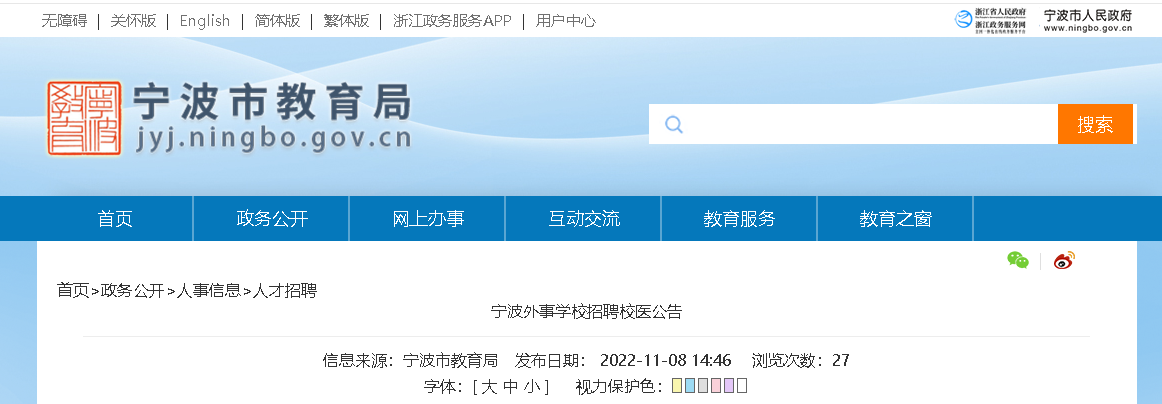Open the 用户中心 link
1162x404 pixels.
coord(565,21)
